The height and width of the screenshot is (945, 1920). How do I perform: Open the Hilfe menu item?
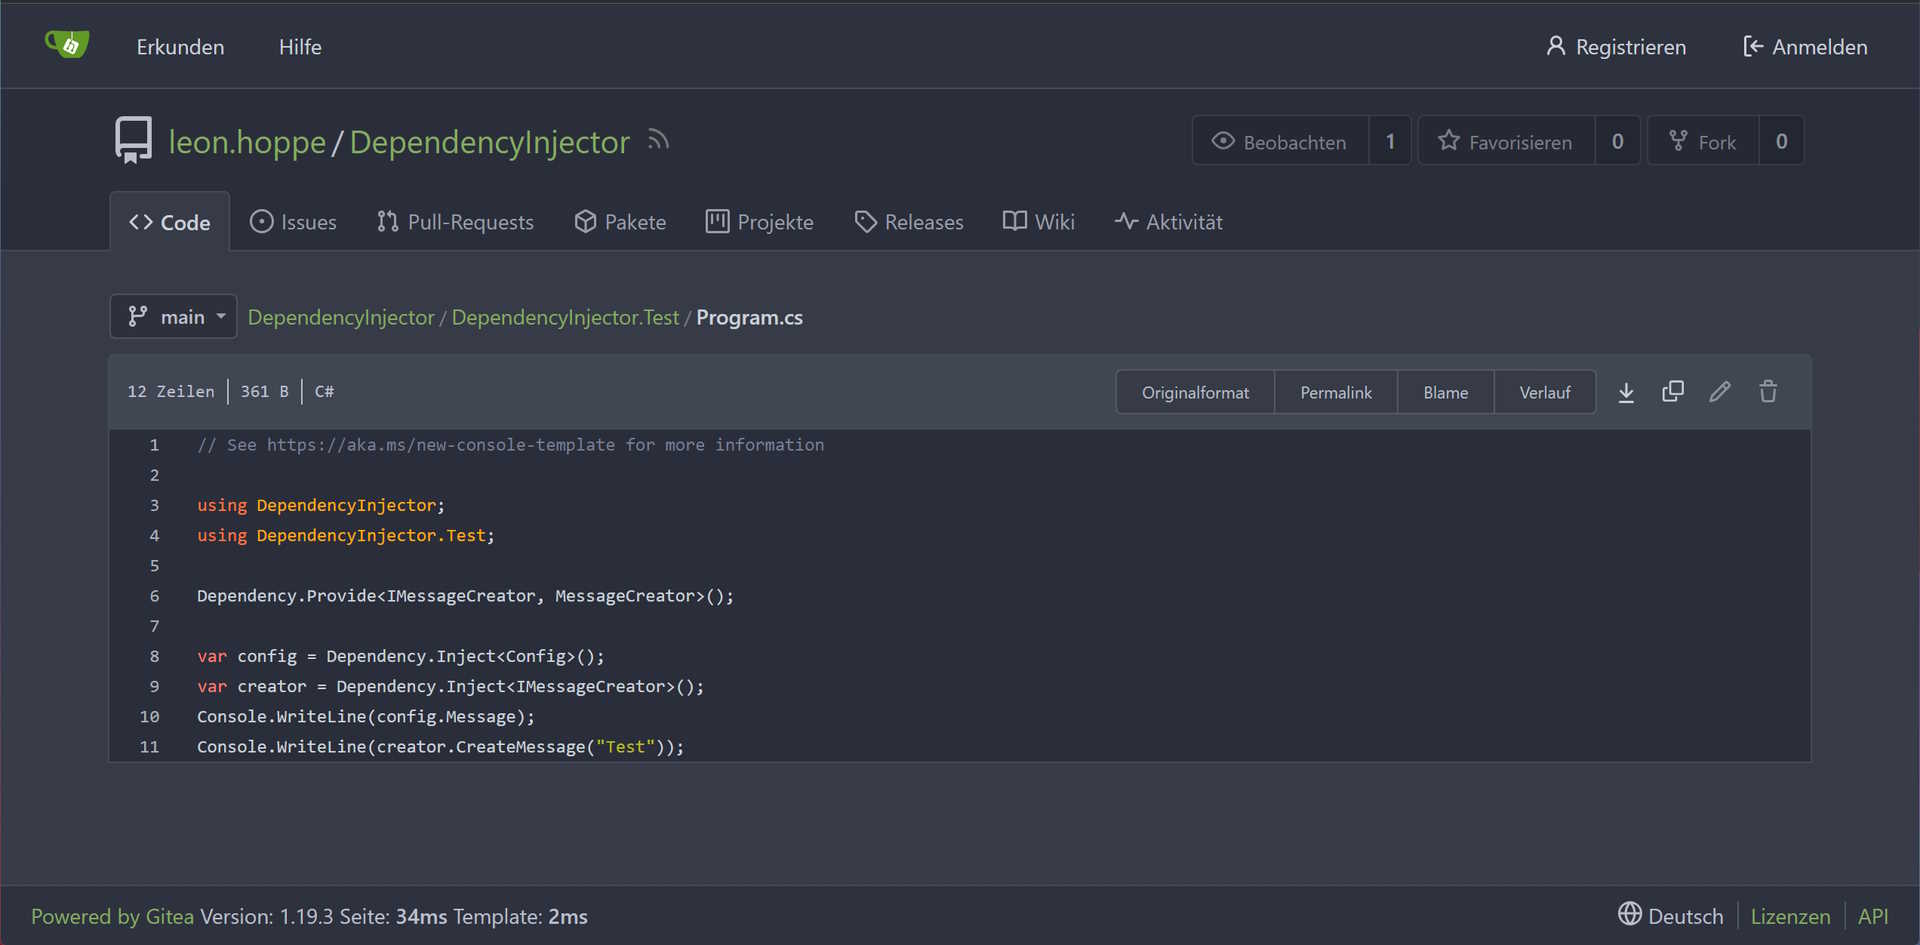300,47
